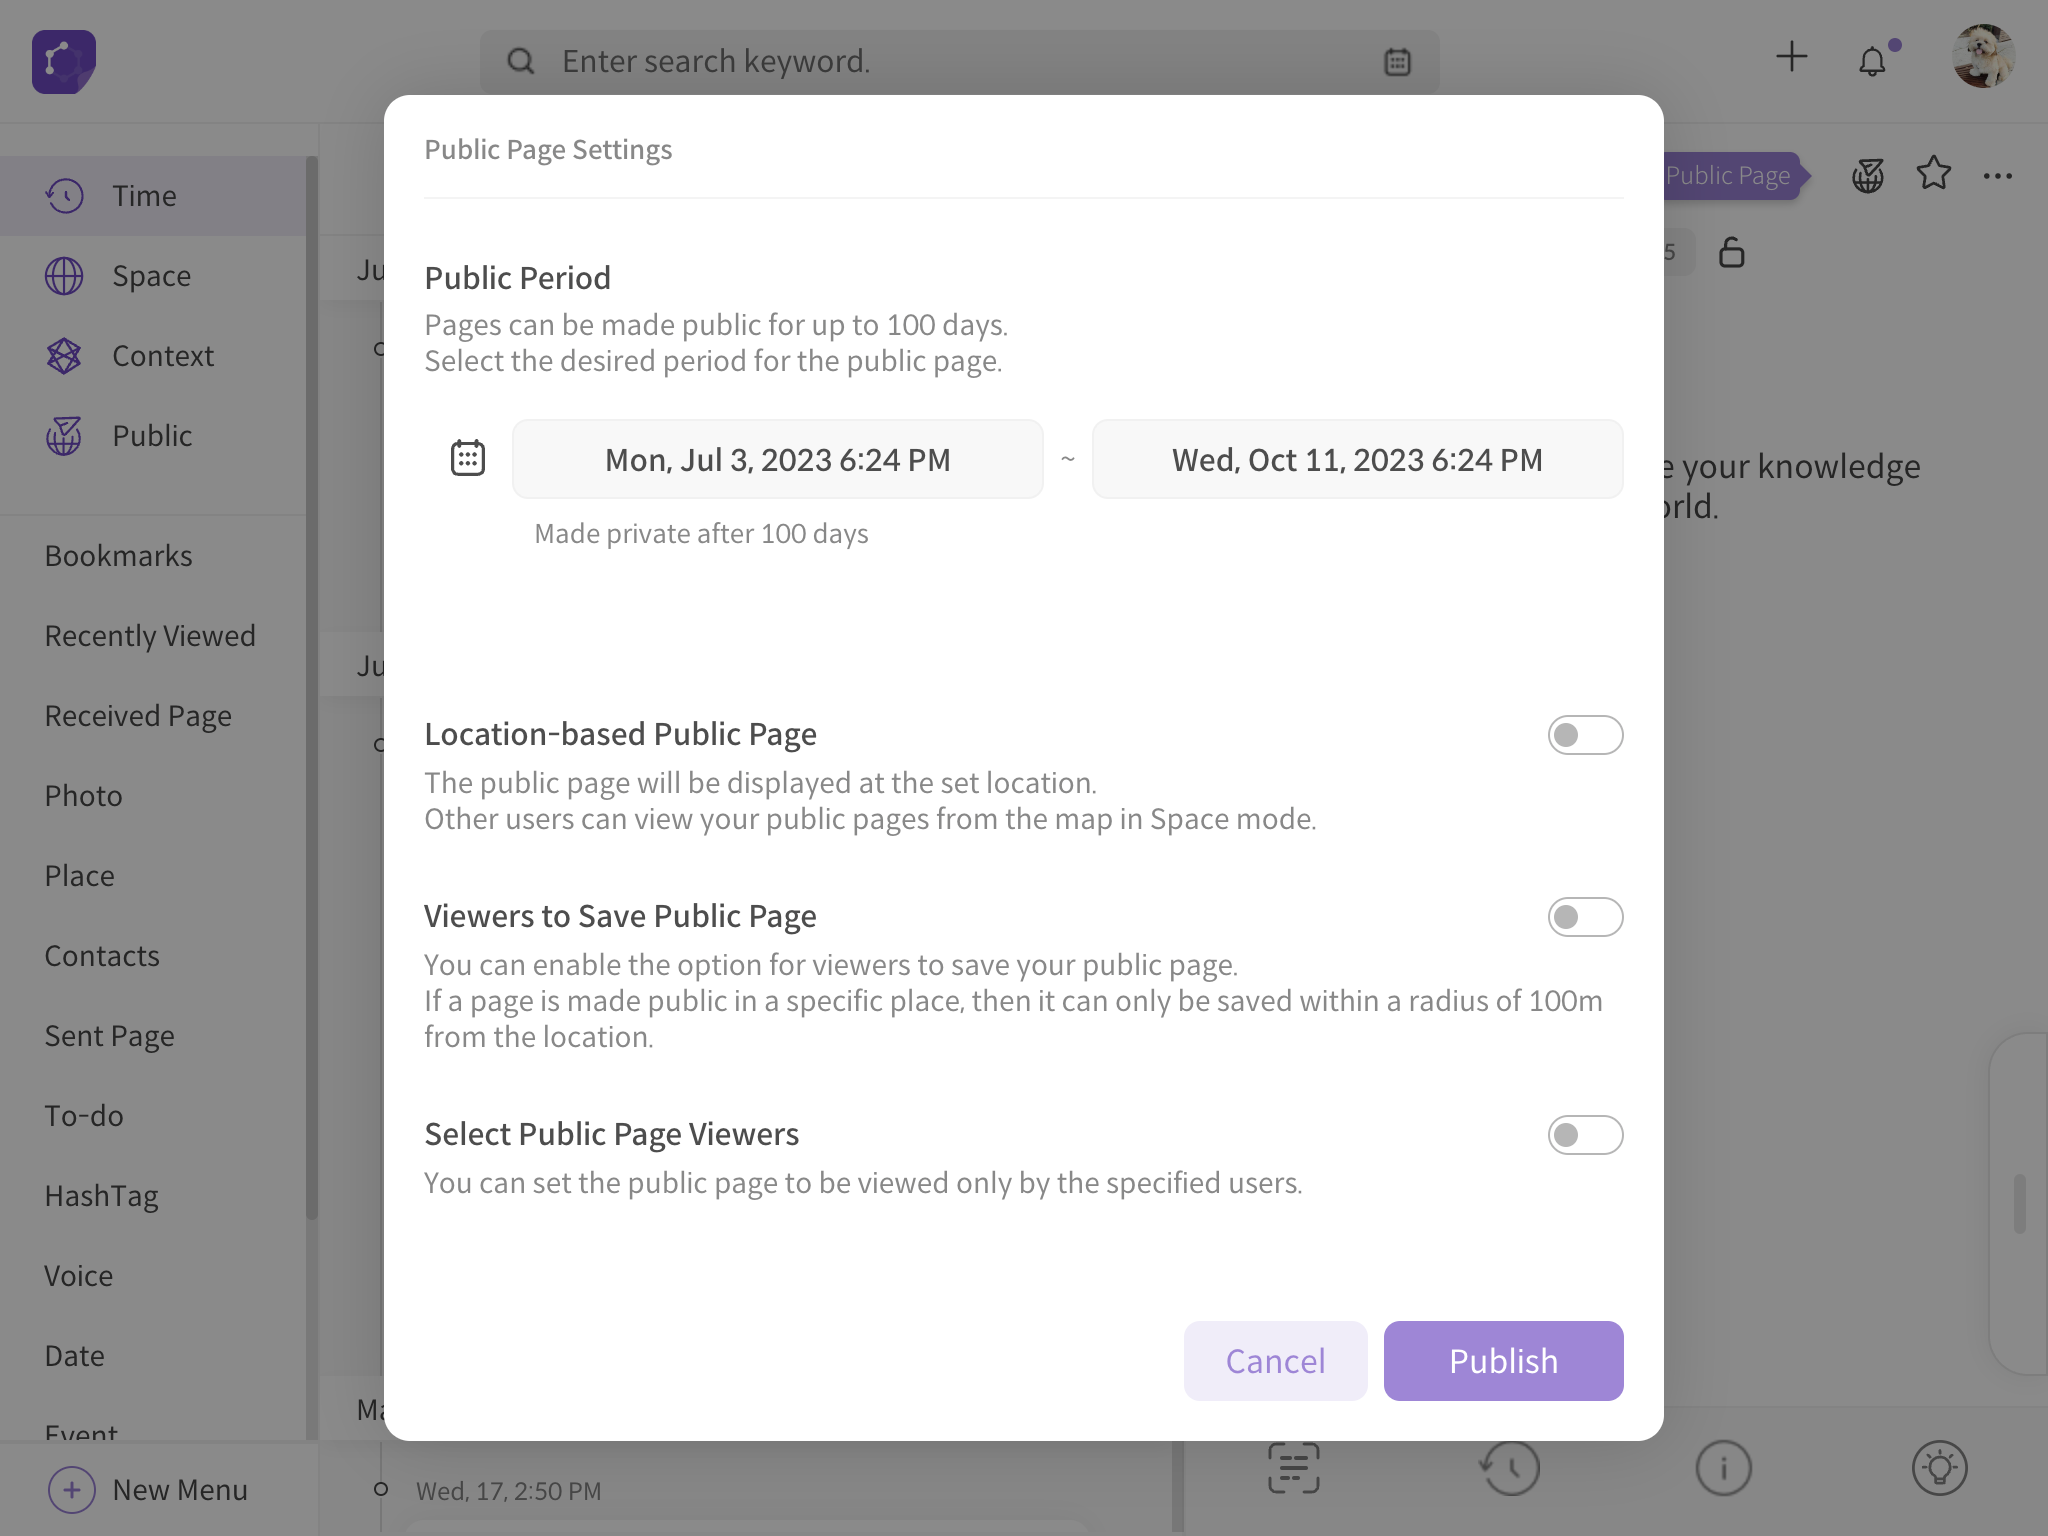2048x1536 pixels.
Task: Toggle Select Public Page Viewers switch
Action: click(1585, 1135)
